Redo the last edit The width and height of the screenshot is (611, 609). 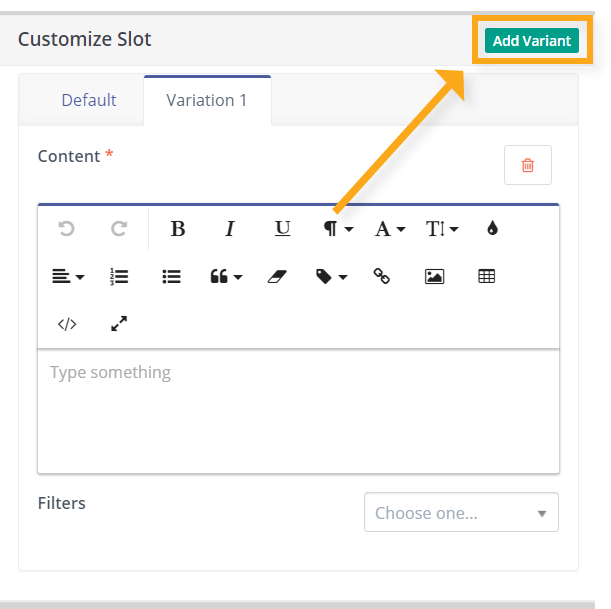[x=118, y=228]
